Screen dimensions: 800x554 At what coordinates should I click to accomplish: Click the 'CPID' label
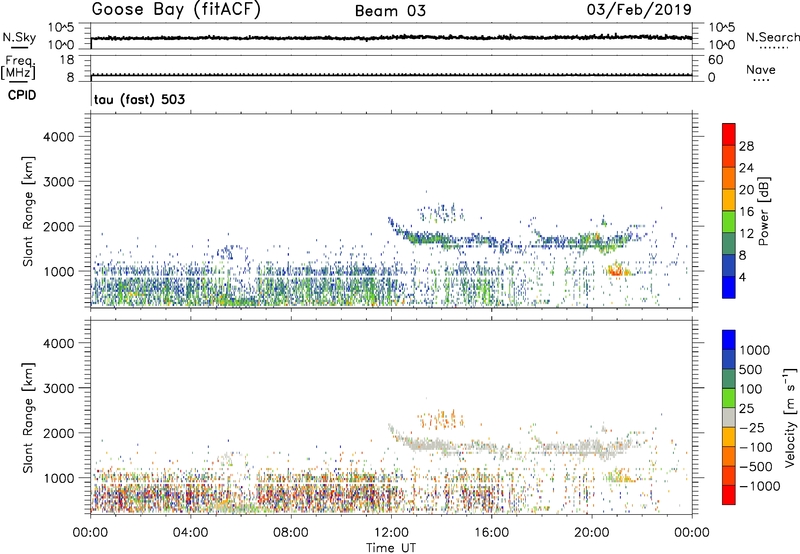(22, 95)
